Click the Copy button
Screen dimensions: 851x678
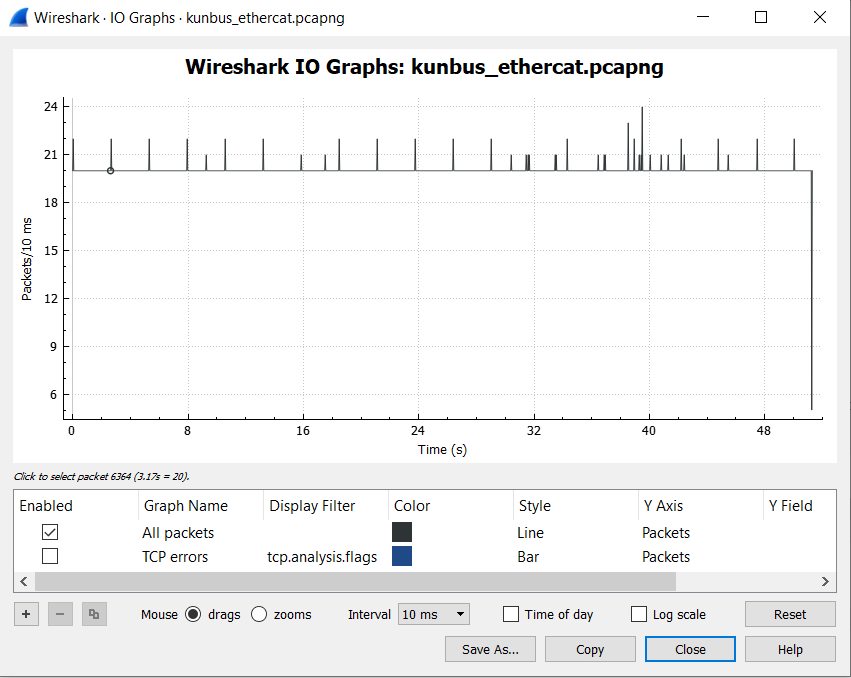590,649
